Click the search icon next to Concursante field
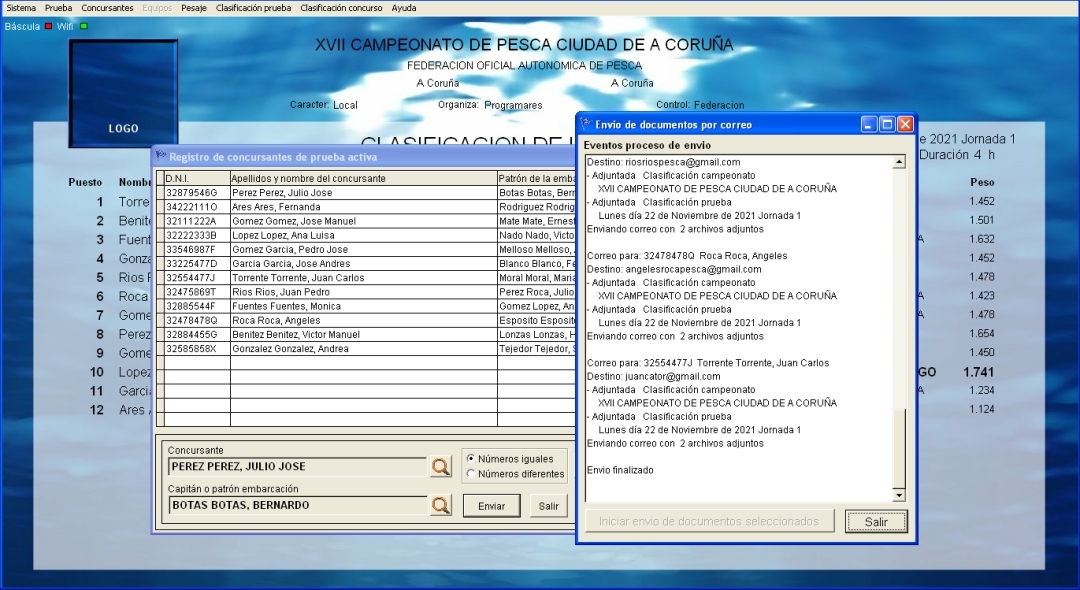This screenshot has width=1080, height=590. [x=441, y=466]
